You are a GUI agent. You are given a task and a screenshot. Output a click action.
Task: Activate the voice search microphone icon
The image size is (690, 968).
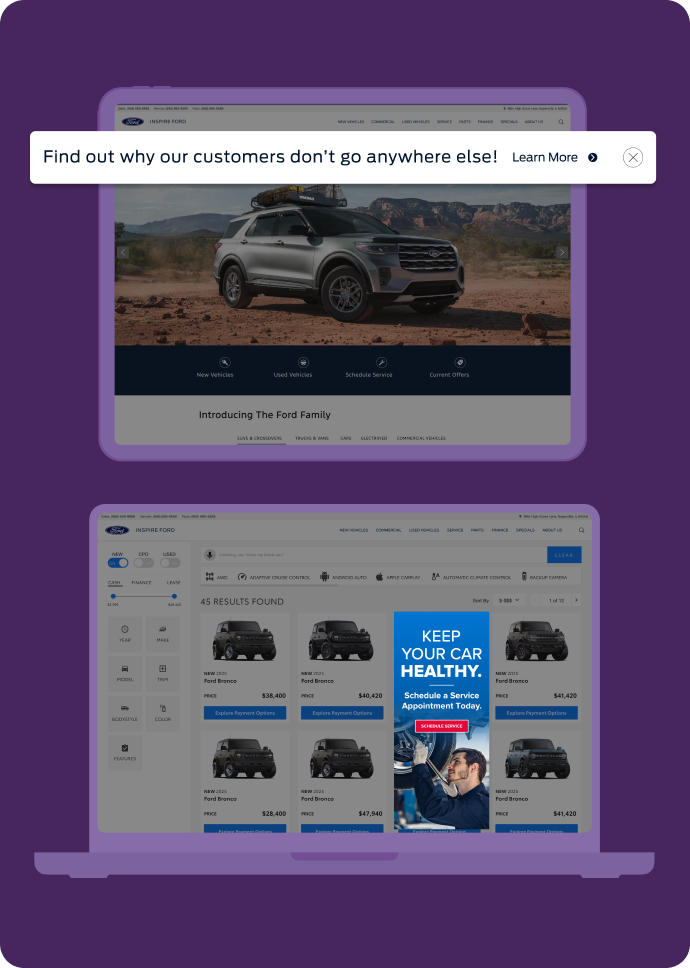click(210, 554)
